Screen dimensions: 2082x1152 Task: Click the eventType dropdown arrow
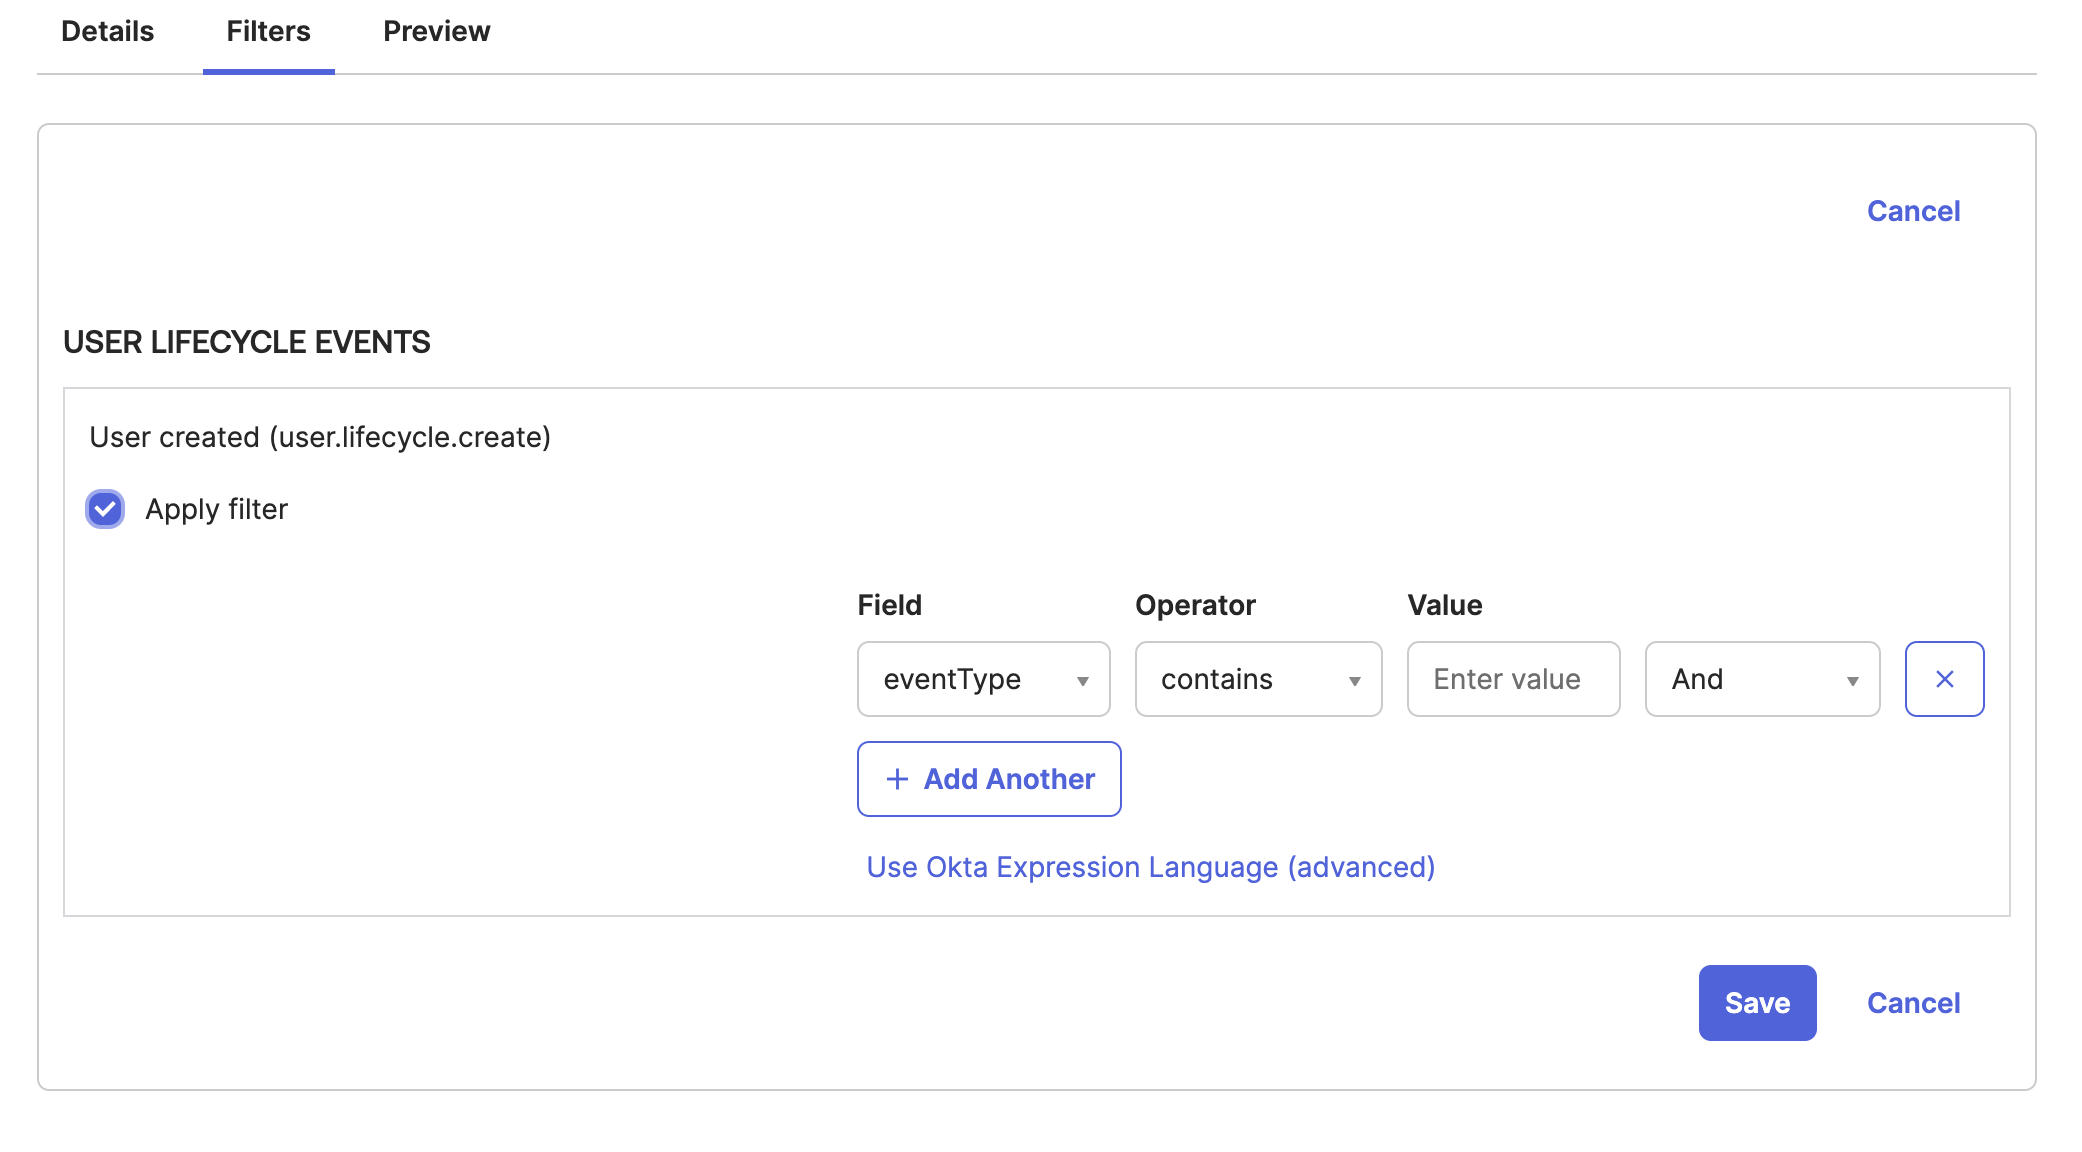coord(1082,681)
